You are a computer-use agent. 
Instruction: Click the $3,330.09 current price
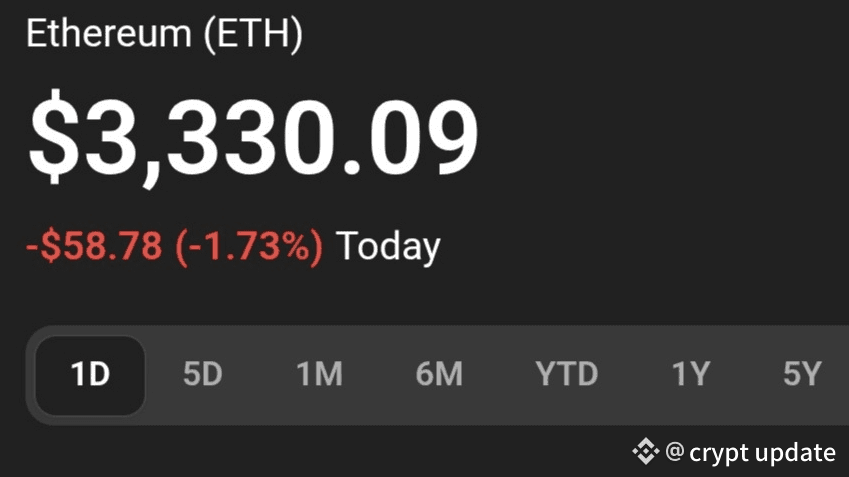coord(253,137)
